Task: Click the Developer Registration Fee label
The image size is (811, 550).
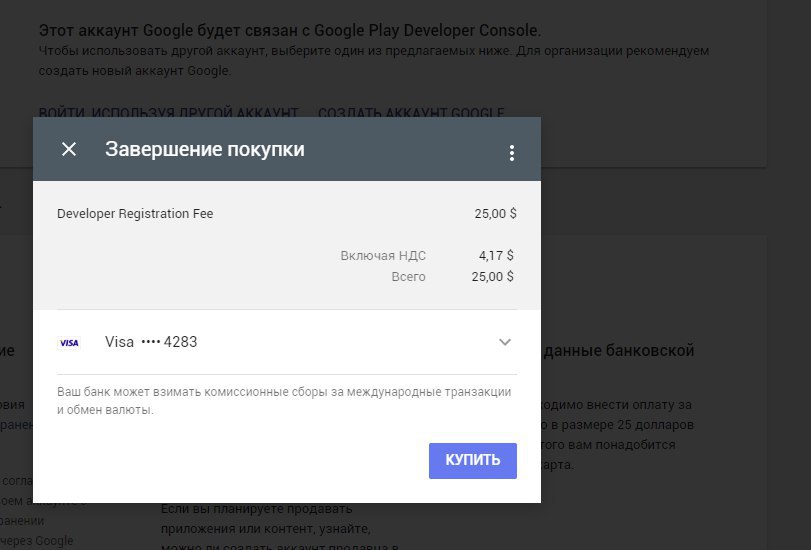Action: [x=135, y=214]
